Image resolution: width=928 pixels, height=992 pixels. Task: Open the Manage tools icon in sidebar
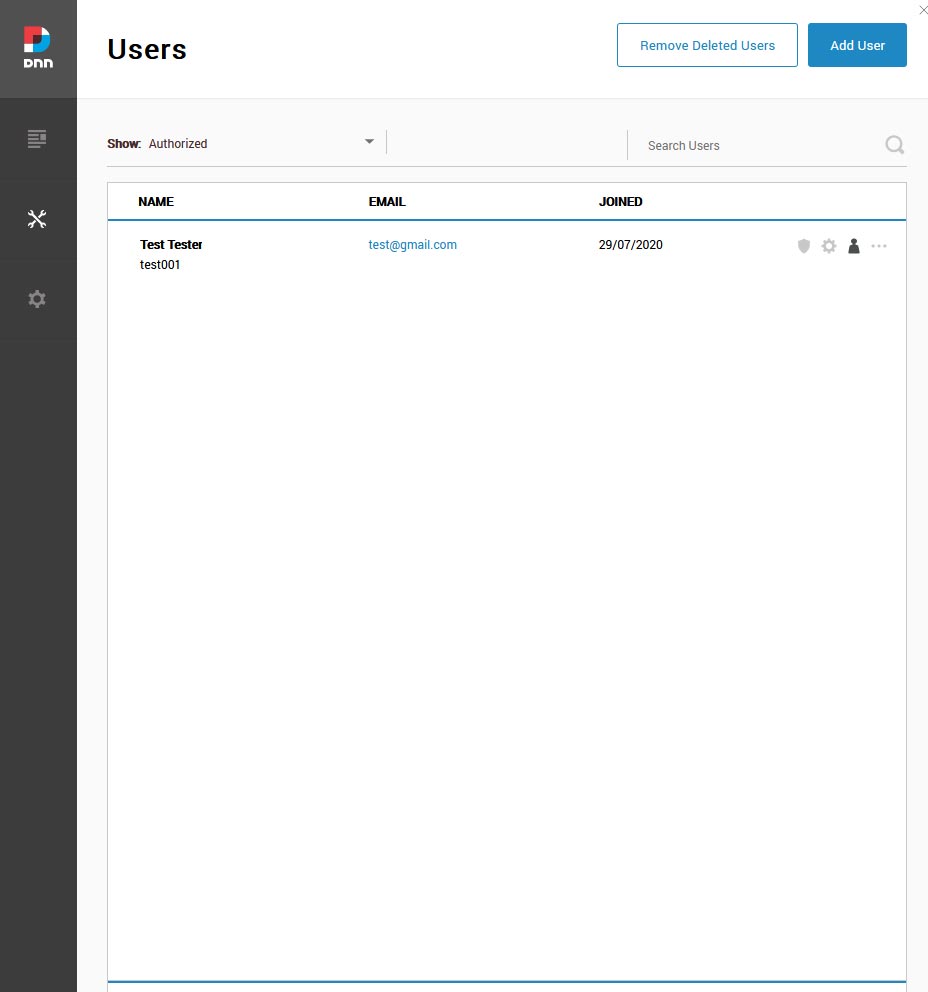pyautogui.click(x=37, y=219)
